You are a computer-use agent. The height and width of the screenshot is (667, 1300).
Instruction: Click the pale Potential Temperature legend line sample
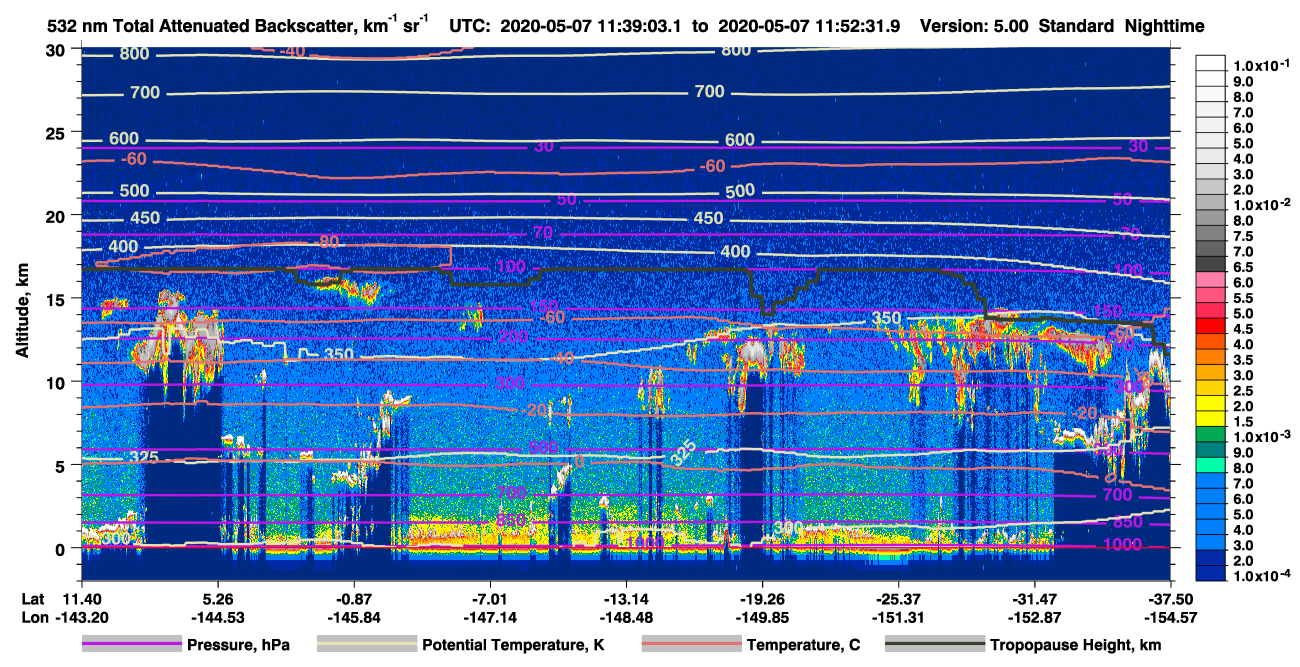tap(366, 645)
